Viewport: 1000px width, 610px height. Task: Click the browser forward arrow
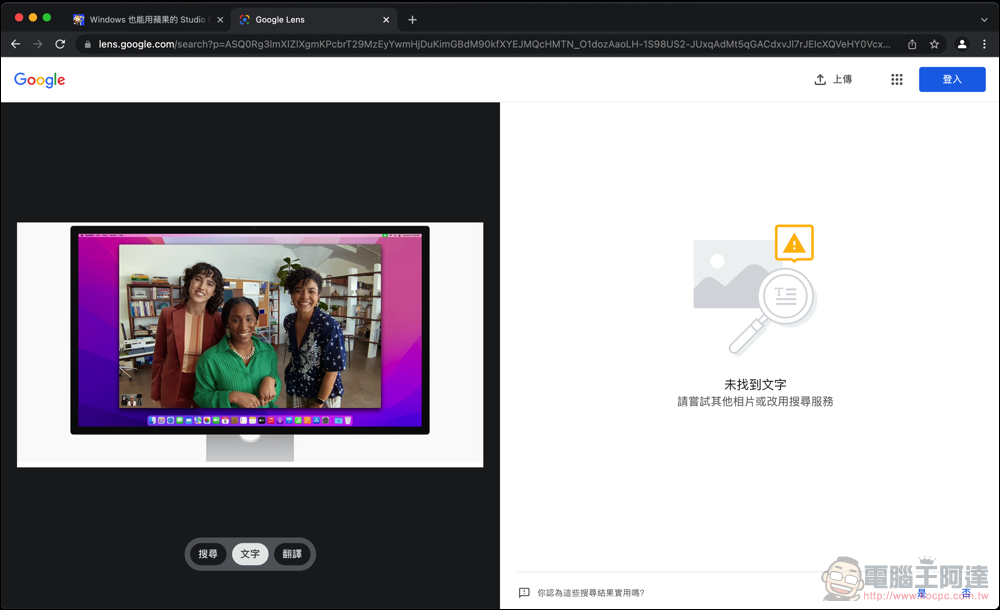(x=38, y=44)
